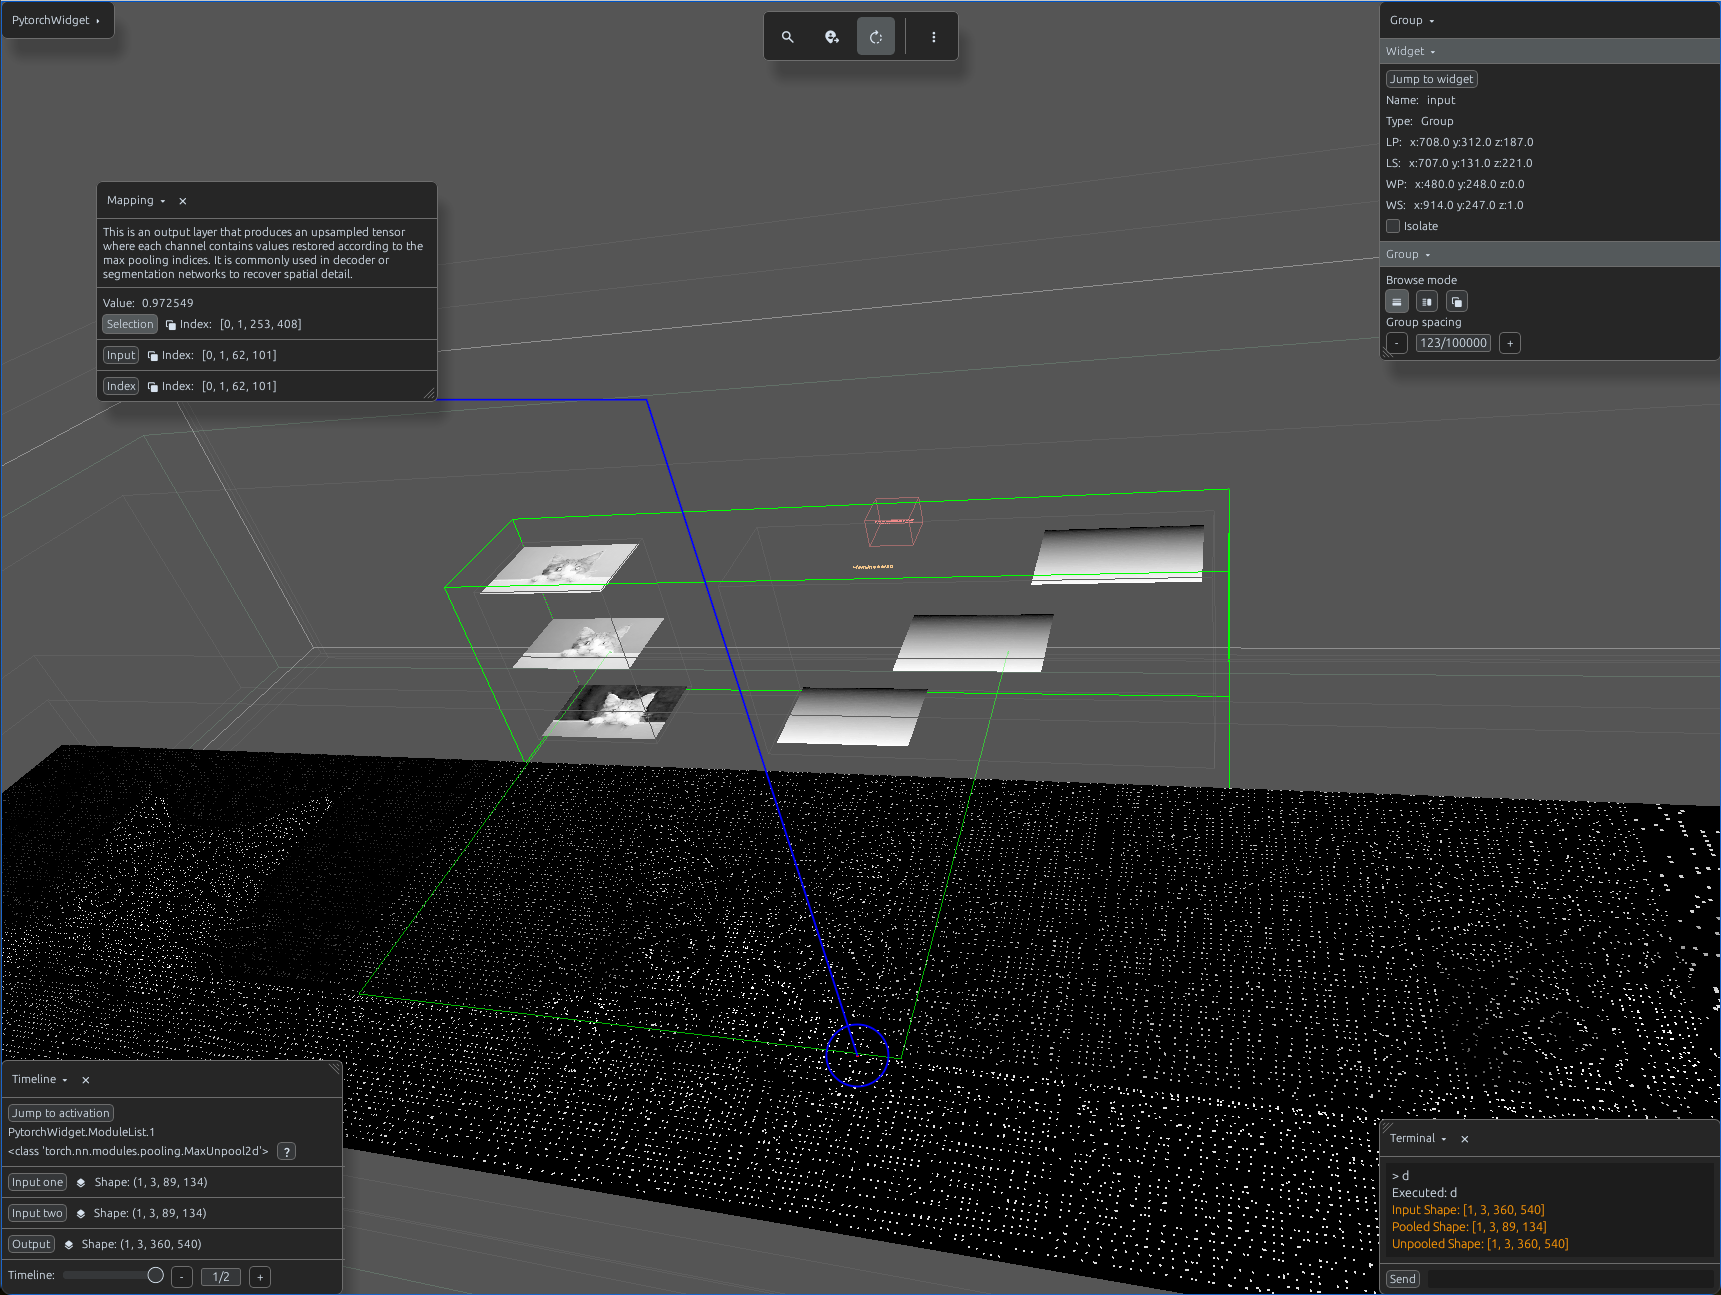Collapse the Widget section header

point(1550,52)
